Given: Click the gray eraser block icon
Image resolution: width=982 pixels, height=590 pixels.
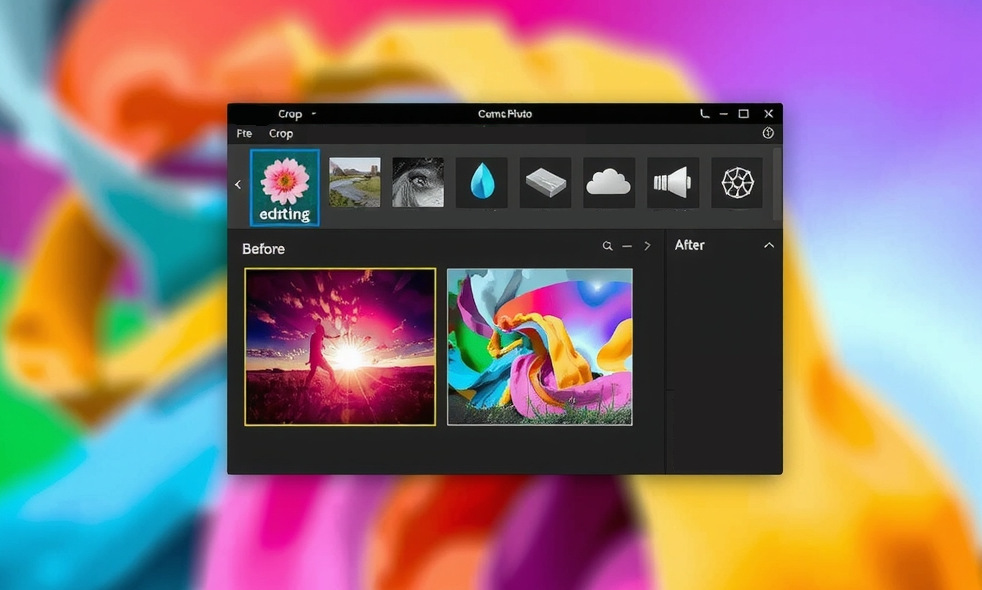Looking at the screenshot, I should click(545, 182).
